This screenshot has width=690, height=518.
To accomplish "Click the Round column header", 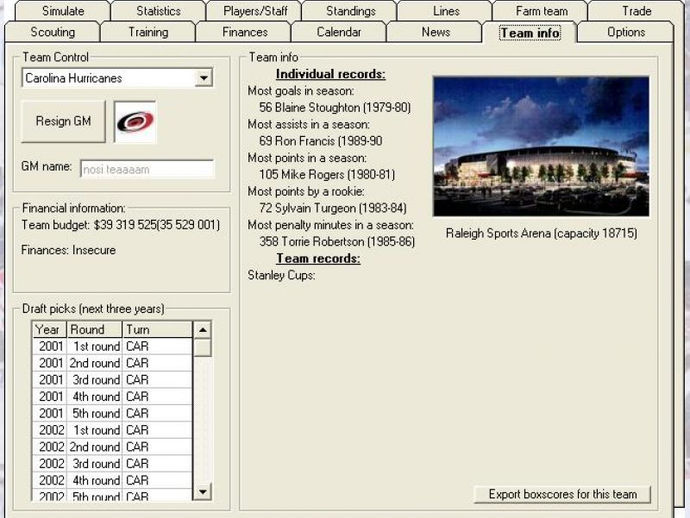I will (x=94, y=330).
